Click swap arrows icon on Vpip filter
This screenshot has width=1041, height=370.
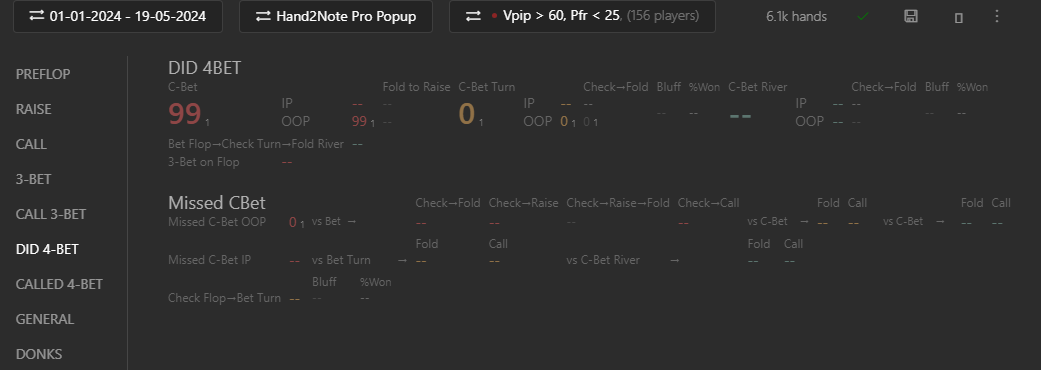coord(473,16)
